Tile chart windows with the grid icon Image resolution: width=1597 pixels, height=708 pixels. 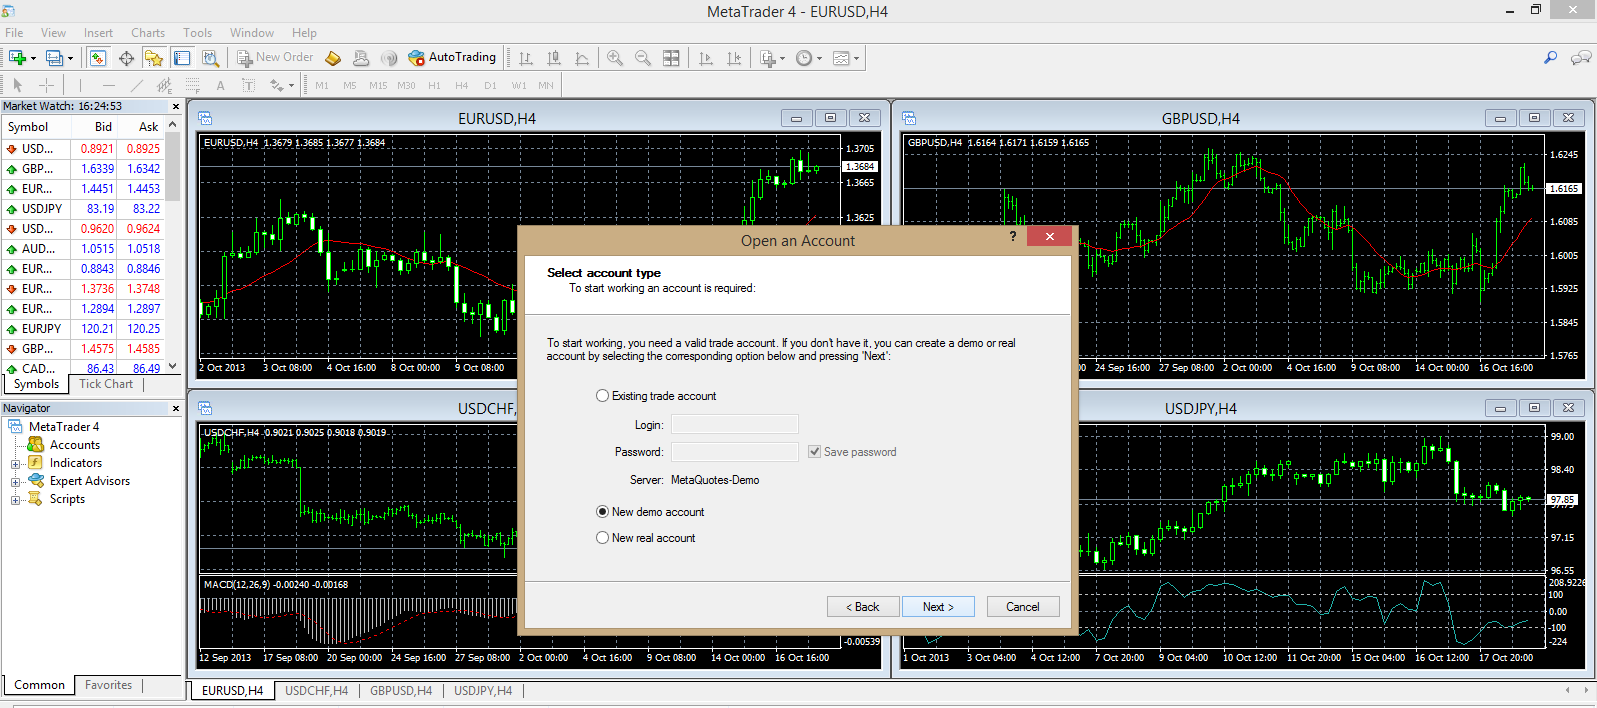click(671, 58)
